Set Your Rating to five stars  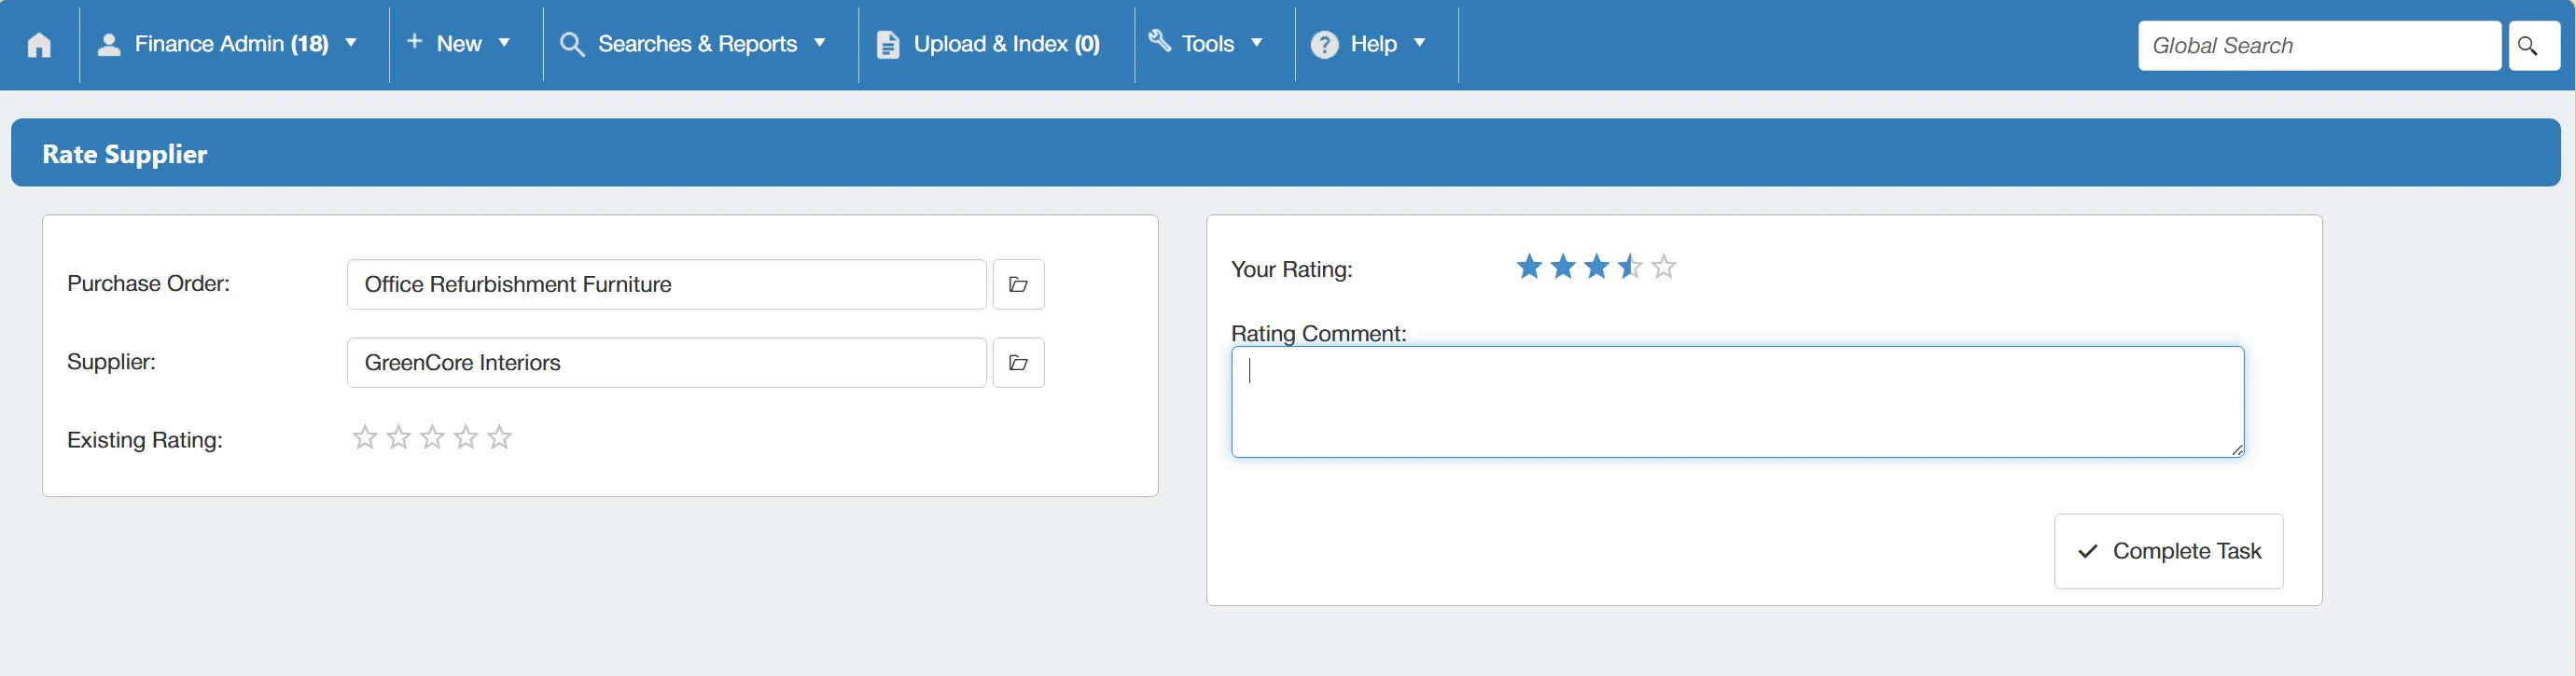(x=1664, y=267)
